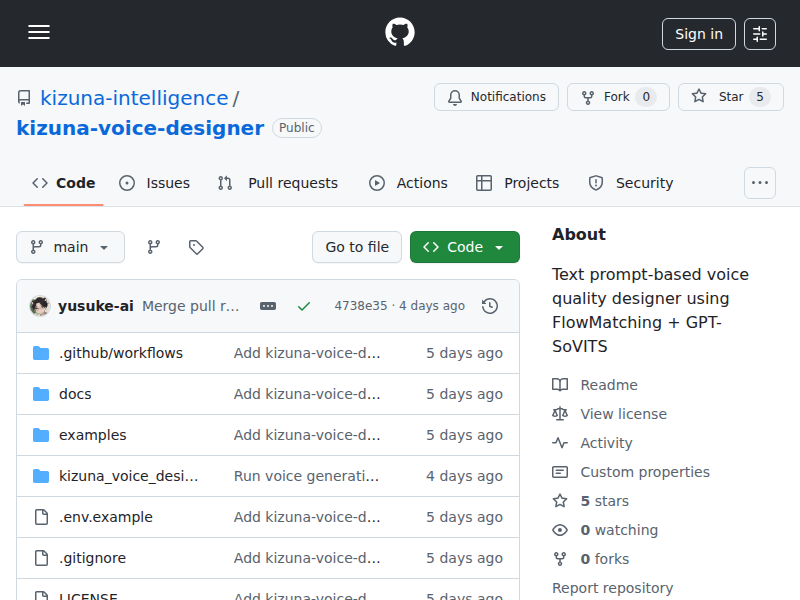Fork this repository
Screen dimensions: 800x600
(618, 97)
